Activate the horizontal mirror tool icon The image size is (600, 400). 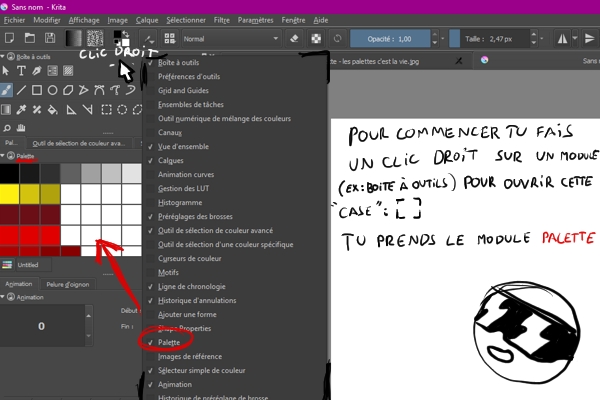(x=562, y=38)
